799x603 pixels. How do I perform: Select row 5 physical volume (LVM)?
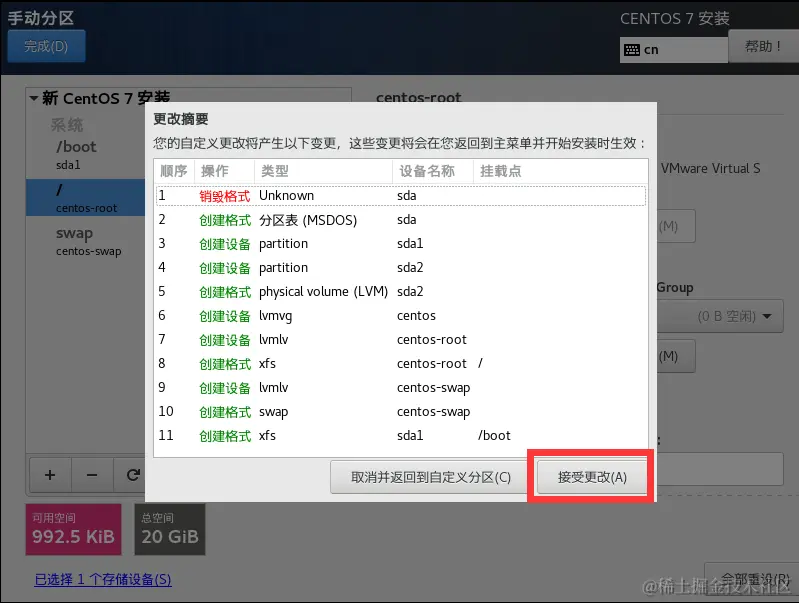(401, 292)
